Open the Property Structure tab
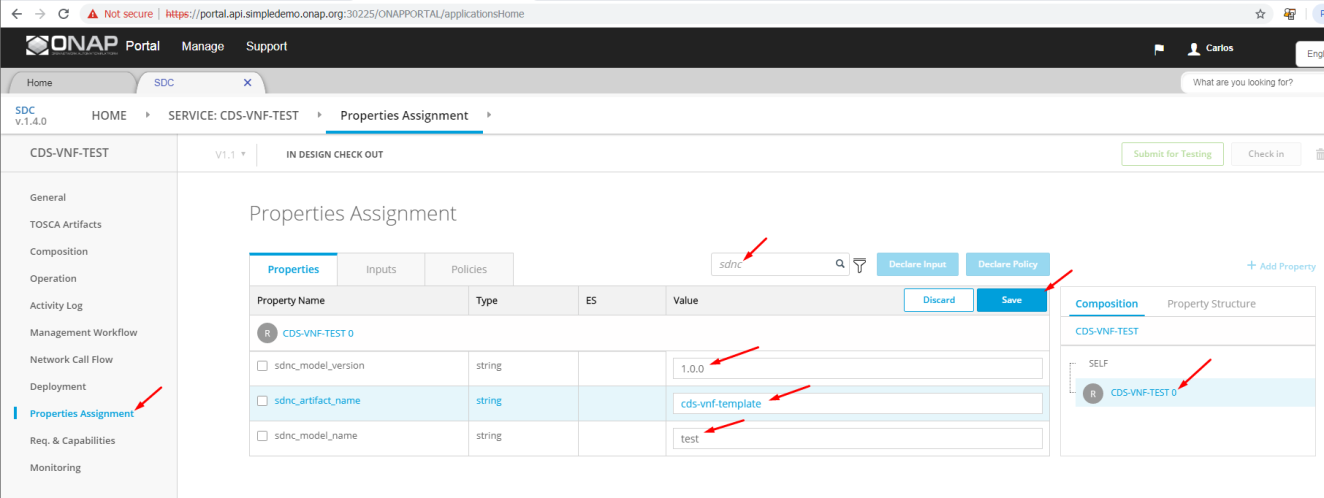This screenshot has height=498, width=1324. [1211, 304]
